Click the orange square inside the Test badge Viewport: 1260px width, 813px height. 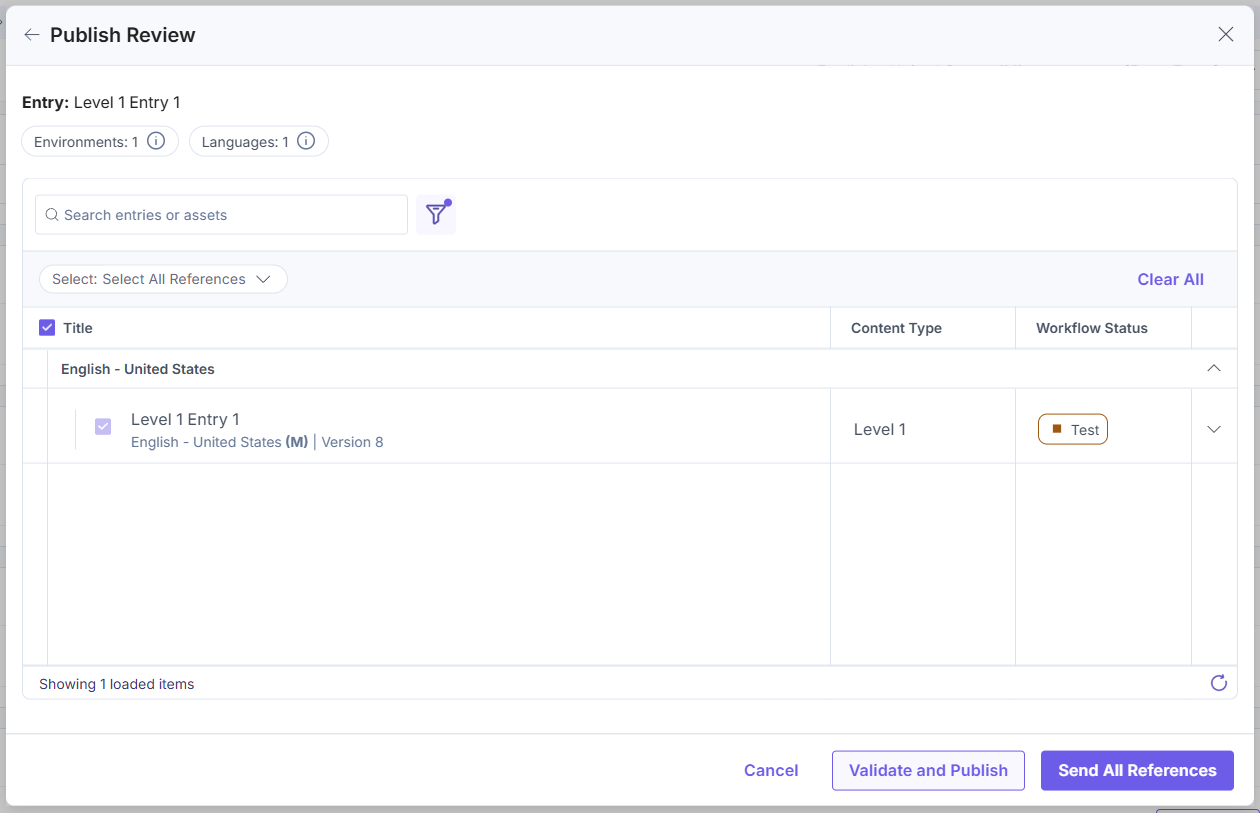(1055, 428)
